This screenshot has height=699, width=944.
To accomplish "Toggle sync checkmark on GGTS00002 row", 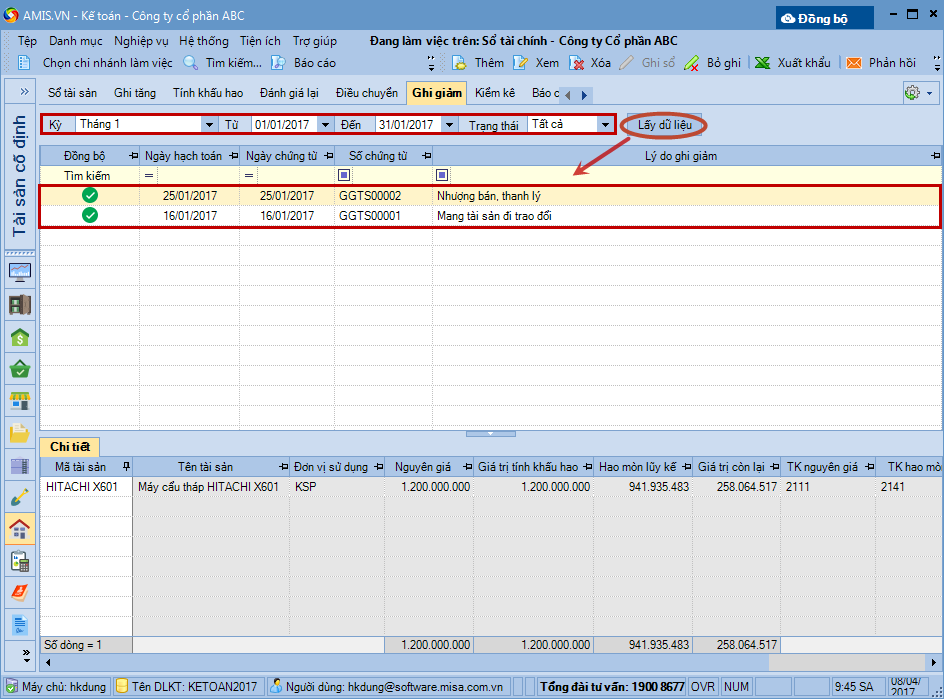I will tap(90, 196).
